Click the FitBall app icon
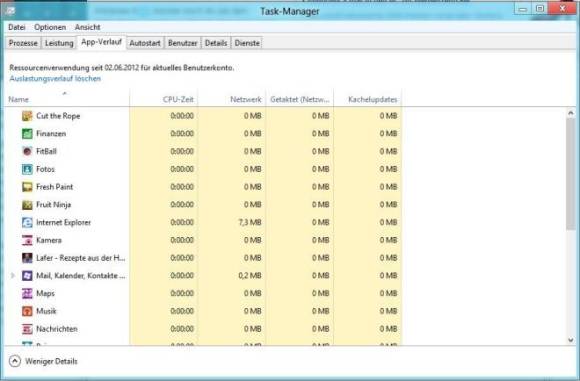The width and height of the screenshot is (580, 381). click(x=27, y=151)
